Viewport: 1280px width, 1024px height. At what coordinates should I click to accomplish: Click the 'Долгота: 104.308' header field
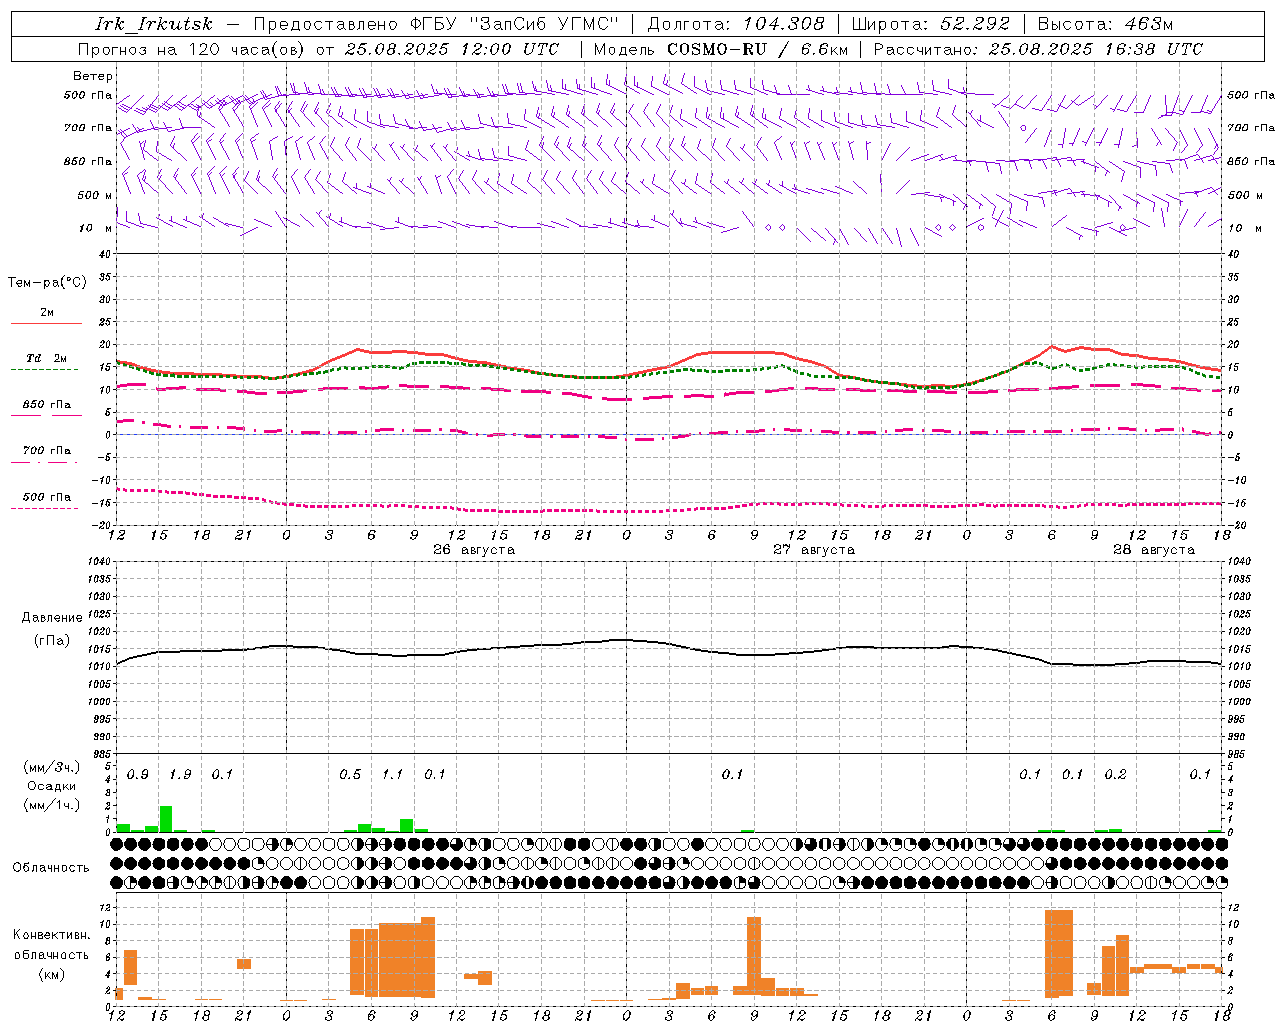click(x=736, y=24)
